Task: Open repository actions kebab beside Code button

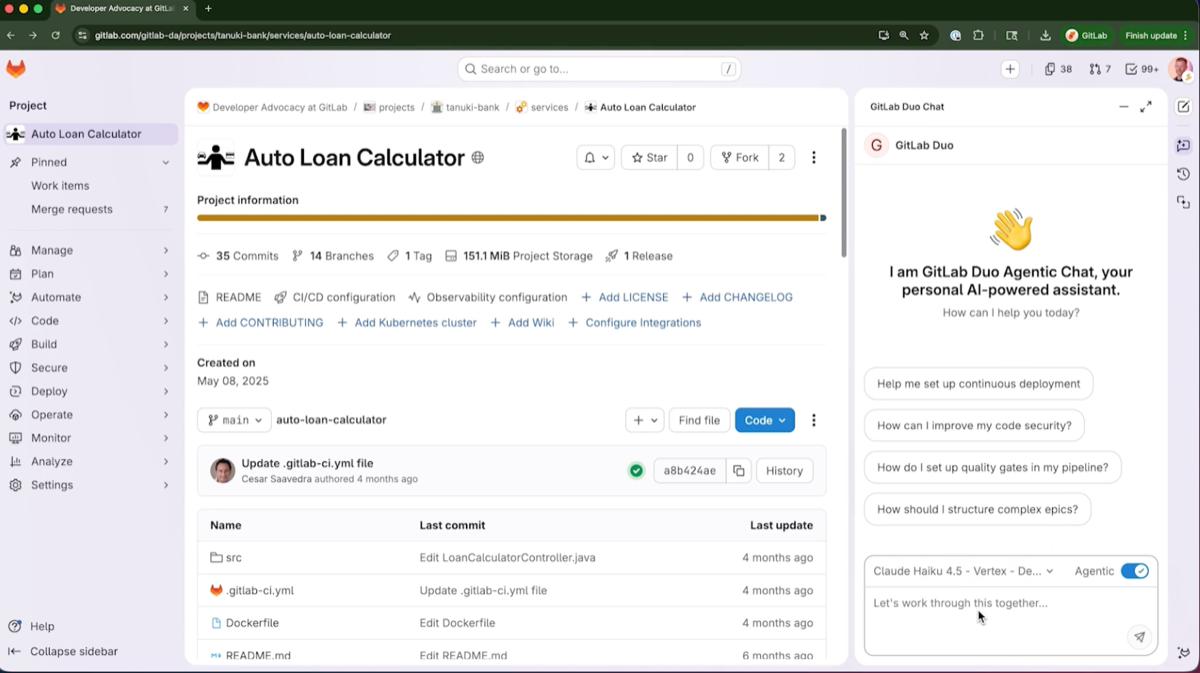Action: pyautogui.click(x=814, y=420)
